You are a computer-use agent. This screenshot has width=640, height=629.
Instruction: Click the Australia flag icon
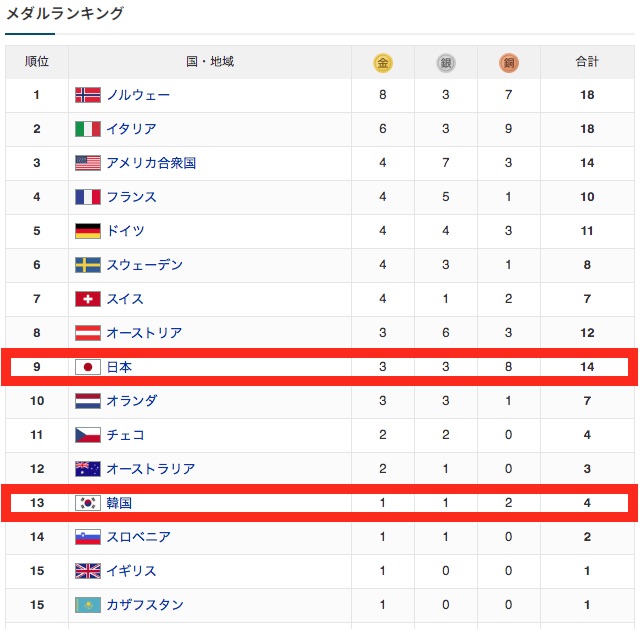pyautogui.click(x=88, y=469)
